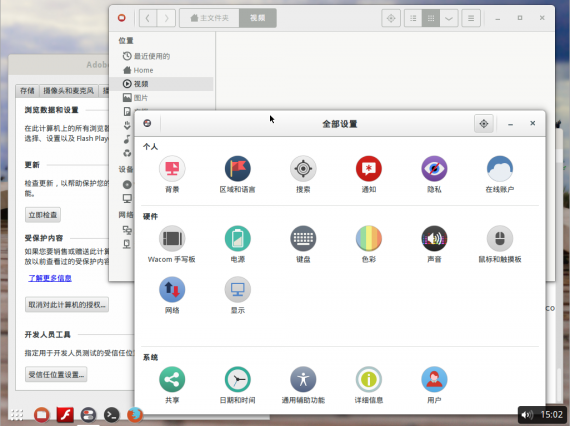Click the computer monitor sidebar icon
Image resolution: width=570 pixels, height=426 pixels.
point(127,198)
